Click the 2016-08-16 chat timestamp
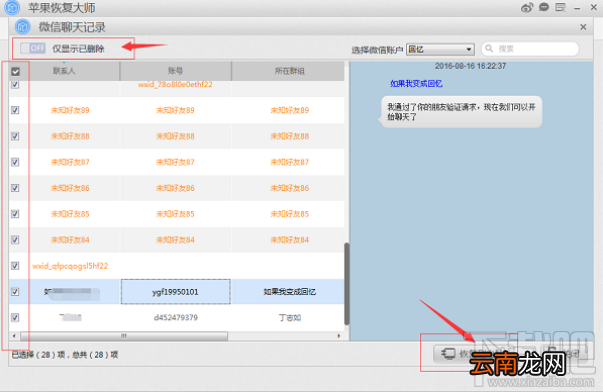Image resolution: width=603 pixels, height=392 pixels. pyautogui.click(x=470, y=66)
